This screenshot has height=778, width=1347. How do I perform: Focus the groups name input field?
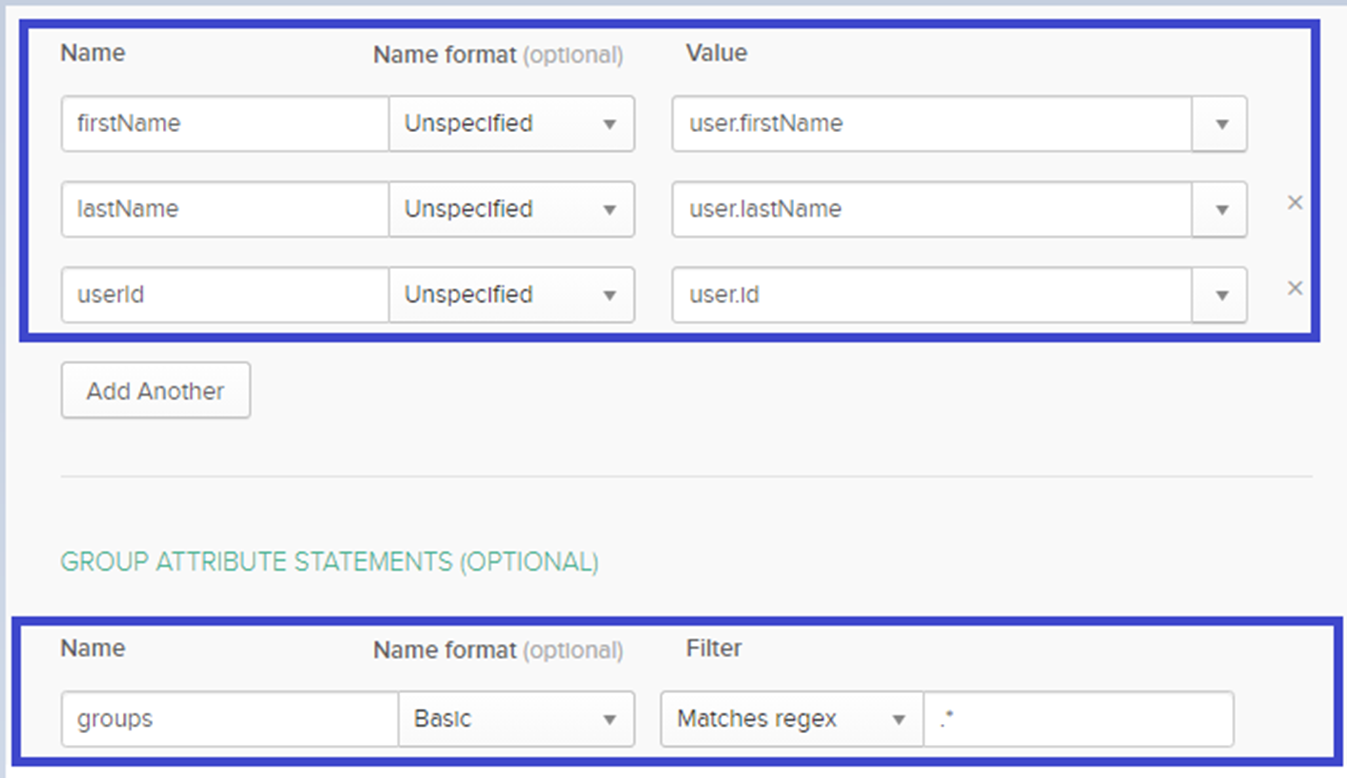230,719
